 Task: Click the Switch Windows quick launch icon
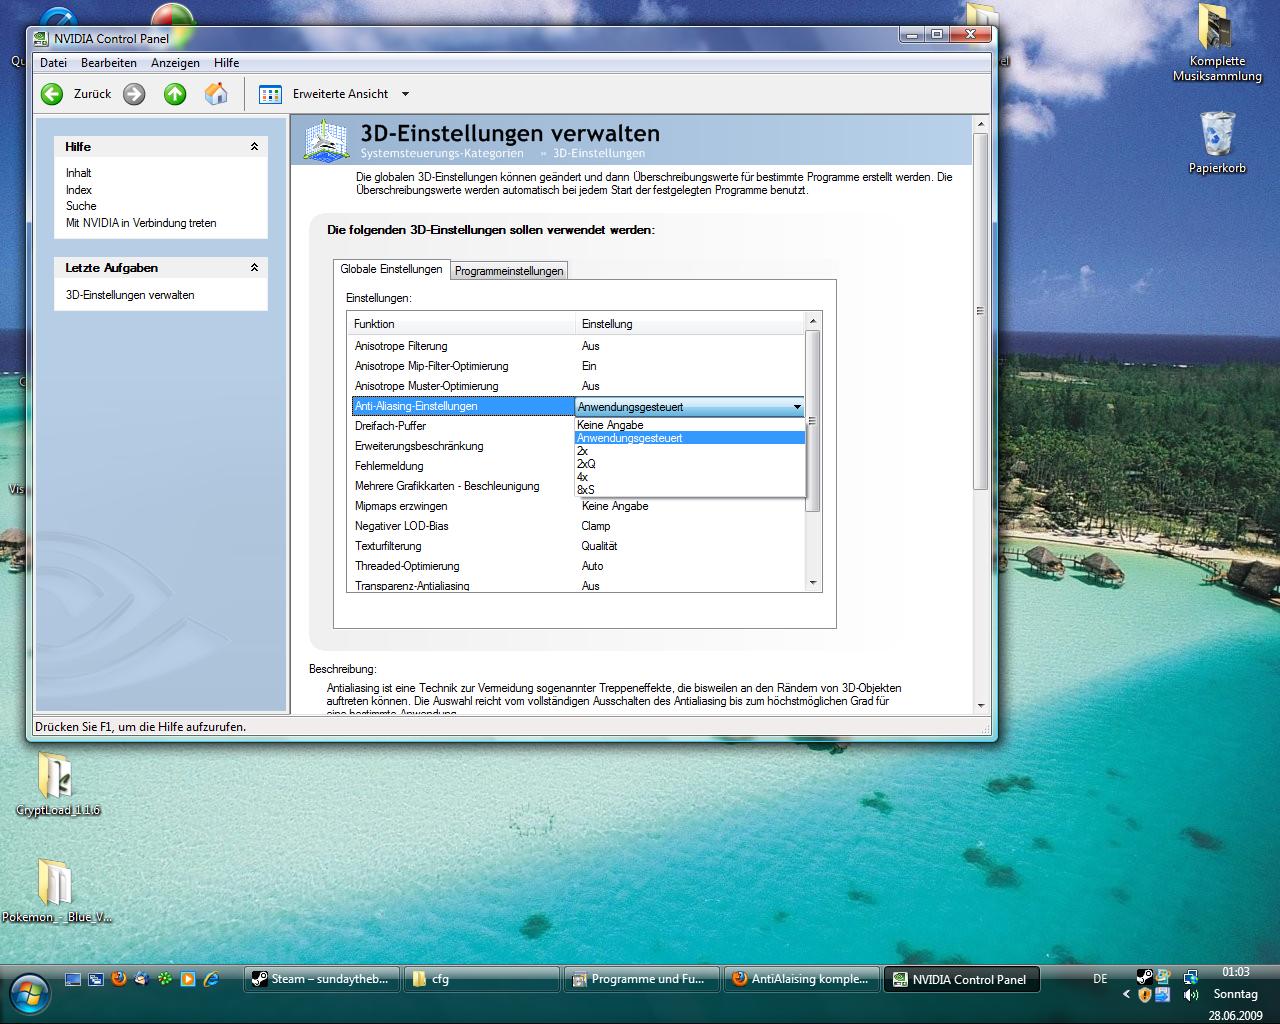(96, 979)
